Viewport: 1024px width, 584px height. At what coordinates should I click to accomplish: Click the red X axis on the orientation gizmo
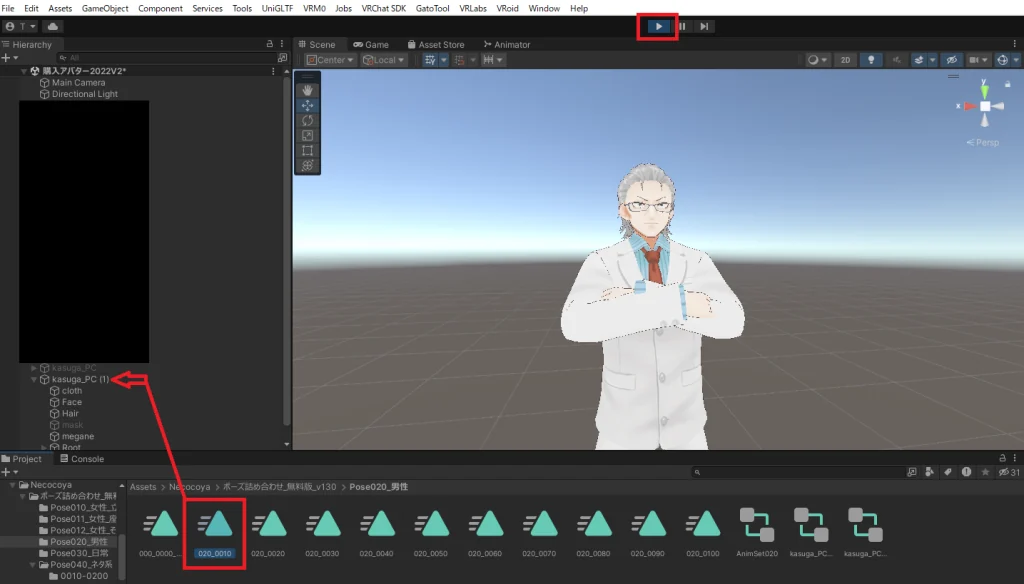click(969, 106)
